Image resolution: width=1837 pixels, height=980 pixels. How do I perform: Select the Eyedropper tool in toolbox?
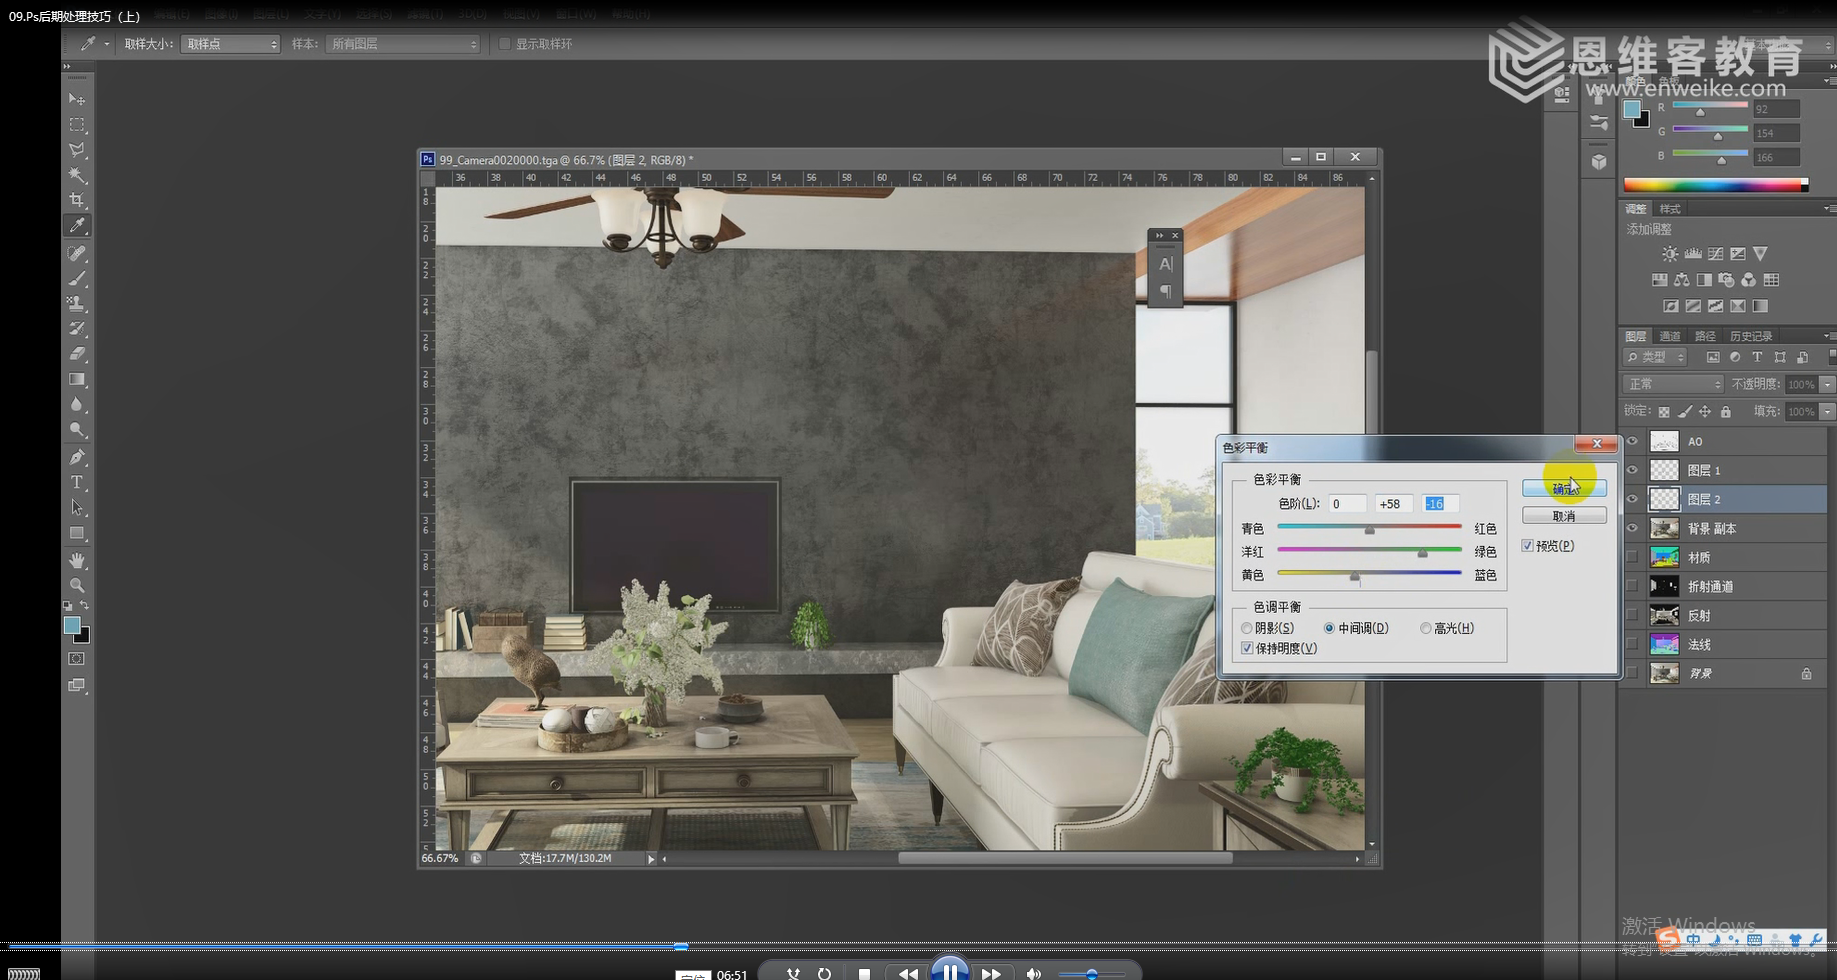point(77,225)
